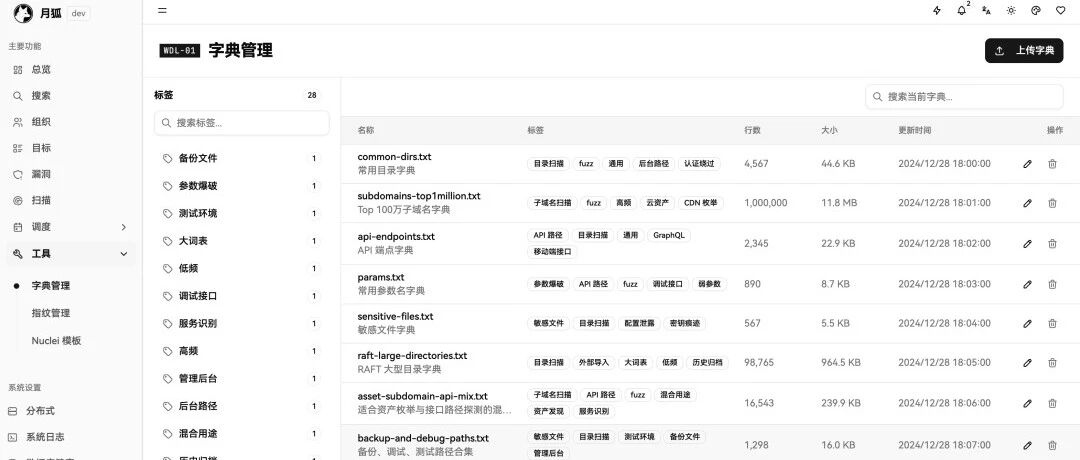
Task: Filter by 服务识别 tag
Action: point(241,324)
